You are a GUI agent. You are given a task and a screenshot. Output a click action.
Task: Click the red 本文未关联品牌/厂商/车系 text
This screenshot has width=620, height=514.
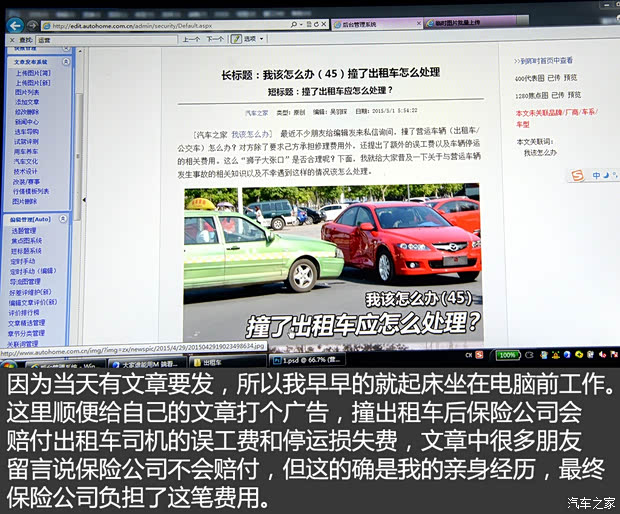click(556, 118)
